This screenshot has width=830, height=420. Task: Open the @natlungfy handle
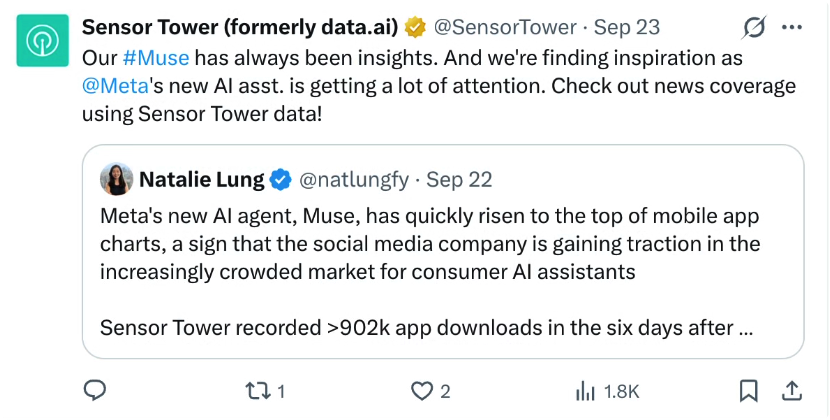point(354,181)
